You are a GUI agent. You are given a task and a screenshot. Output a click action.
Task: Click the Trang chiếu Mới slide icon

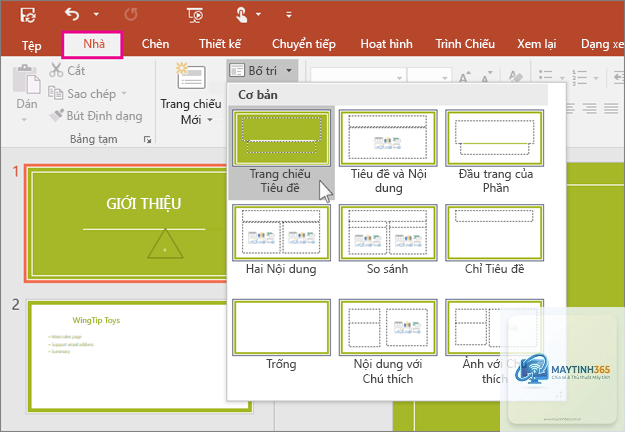pos(191,77)
